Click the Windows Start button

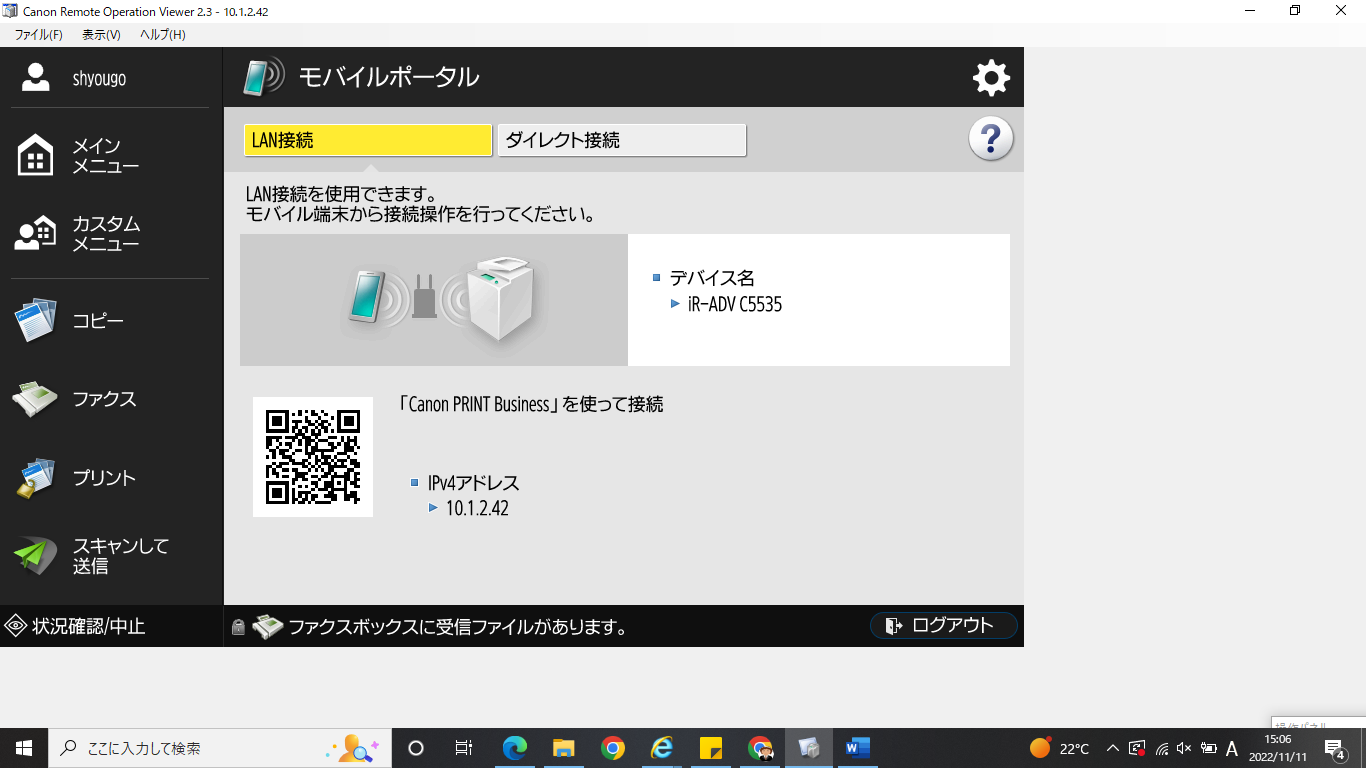point(23,748)
